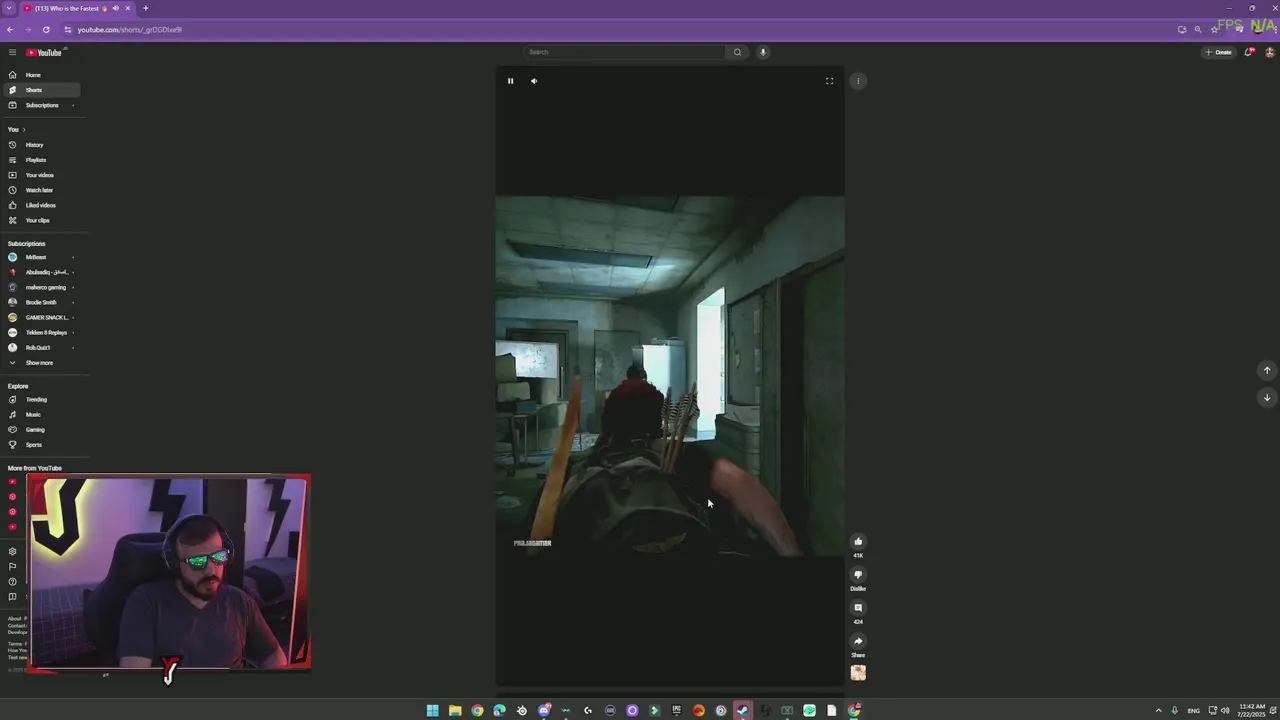Open the Create button menu
Viewport: 1280px width, 720px height.
pyautogui.click(x=1219, y=52)
